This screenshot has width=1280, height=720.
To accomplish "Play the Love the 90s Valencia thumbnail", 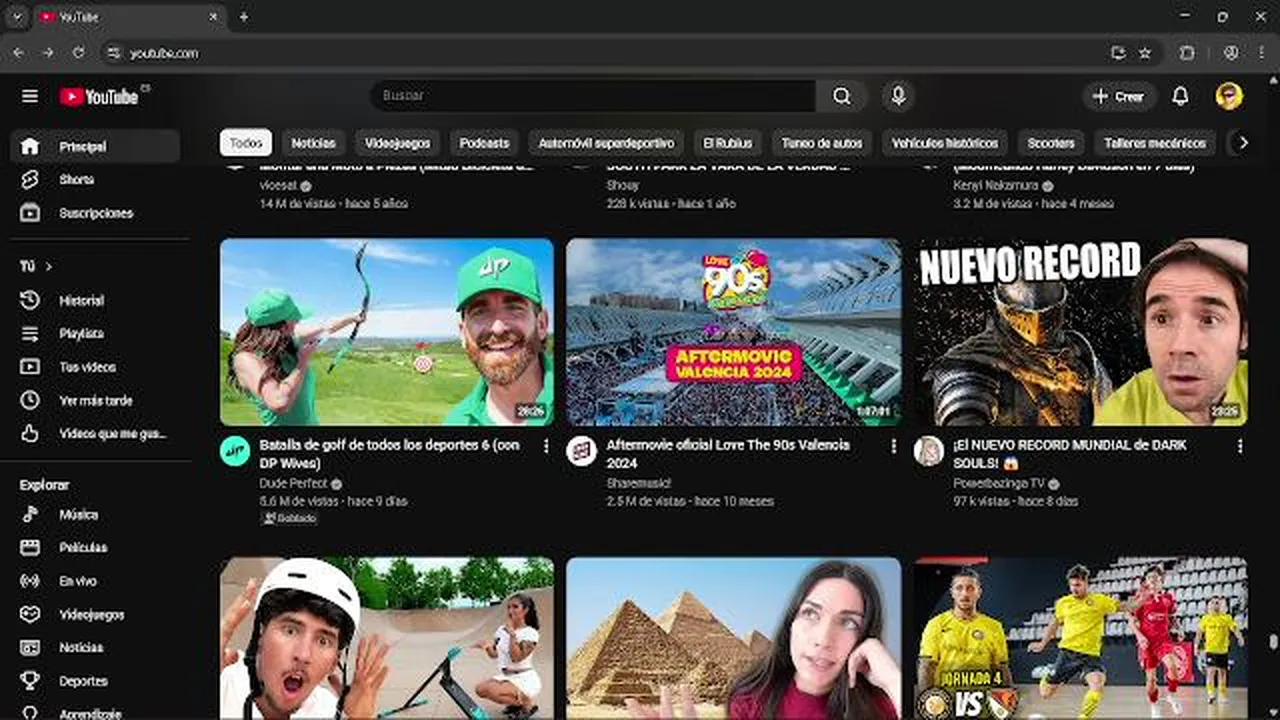I will point(733,332).
